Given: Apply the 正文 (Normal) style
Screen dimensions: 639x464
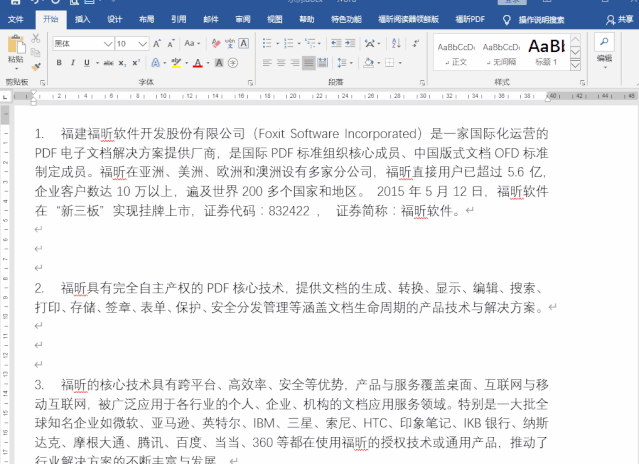Looking at the screenshot, I should pos(456,53).
